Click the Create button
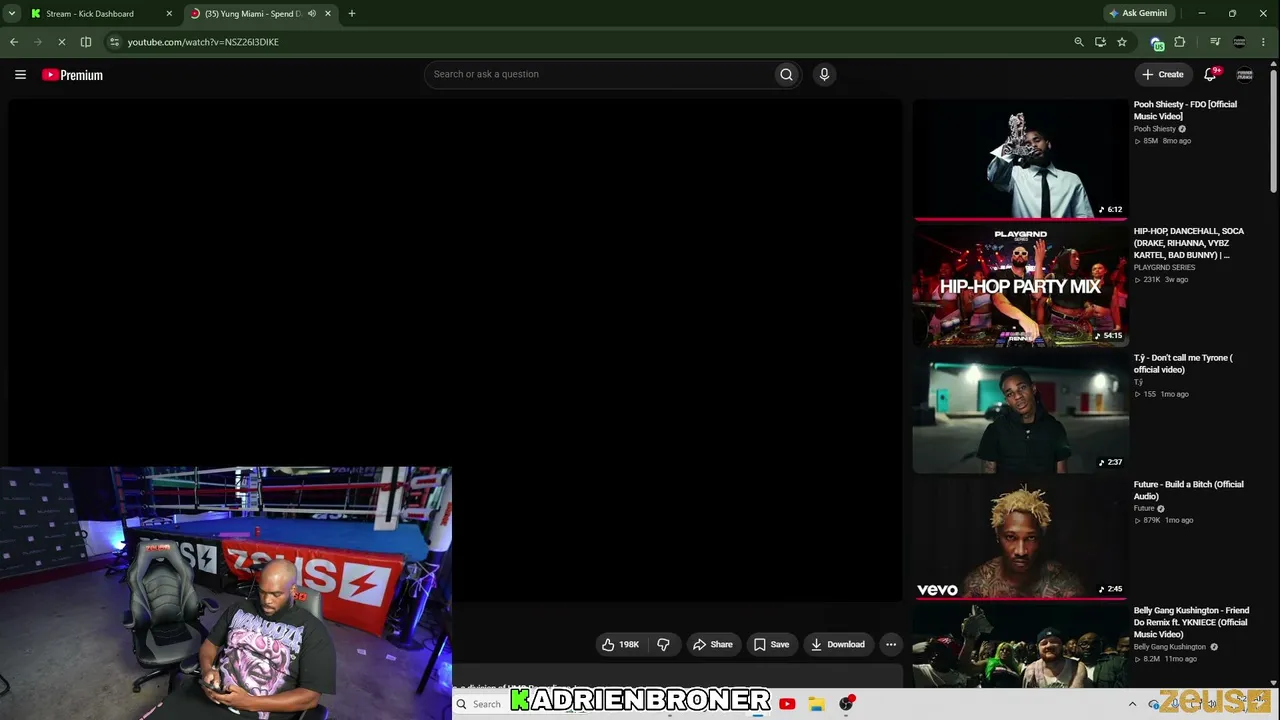The image size is (1280, 720). coord(1163,74)
